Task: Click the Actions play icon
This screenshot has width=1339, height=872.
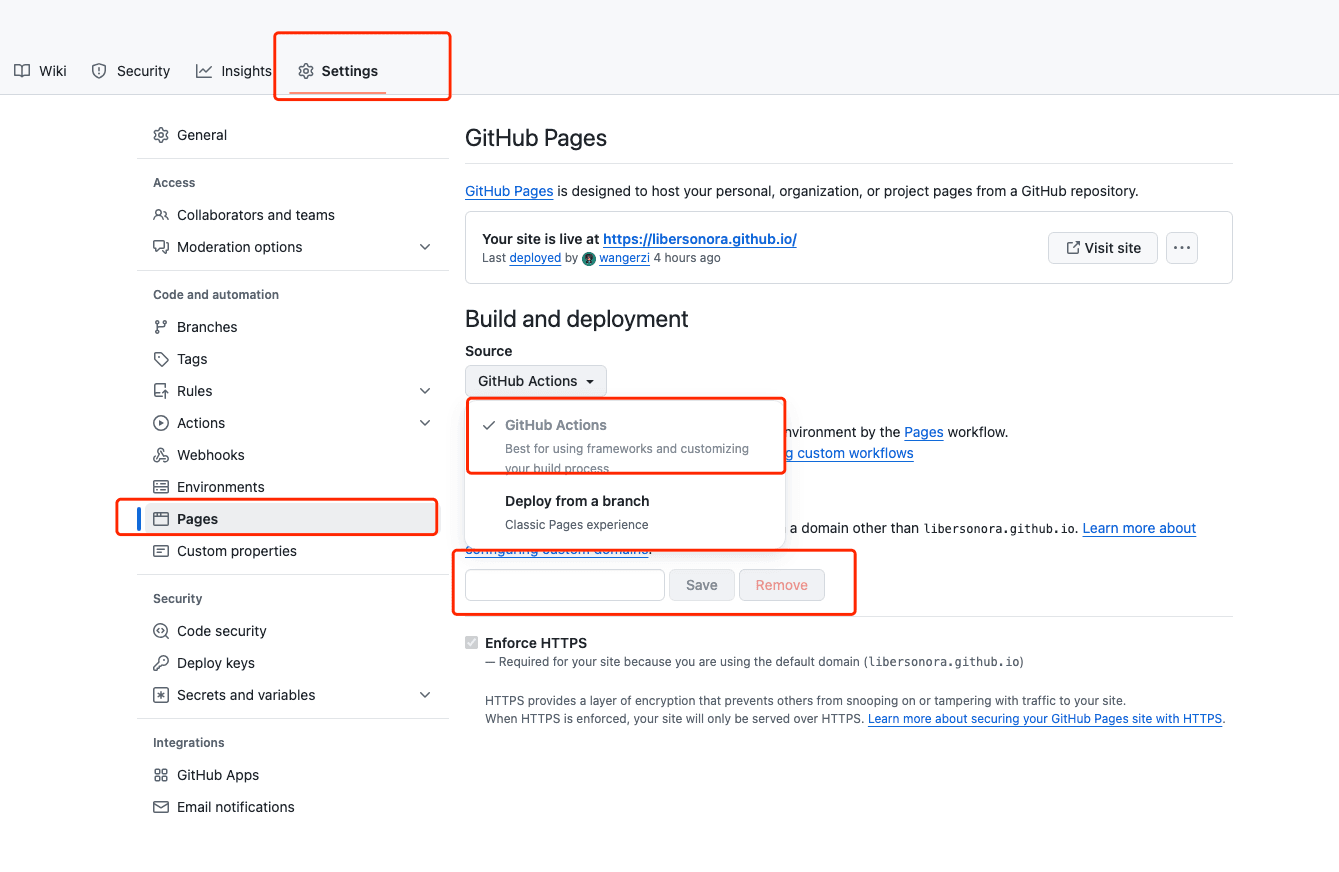Action: (161, 423)
